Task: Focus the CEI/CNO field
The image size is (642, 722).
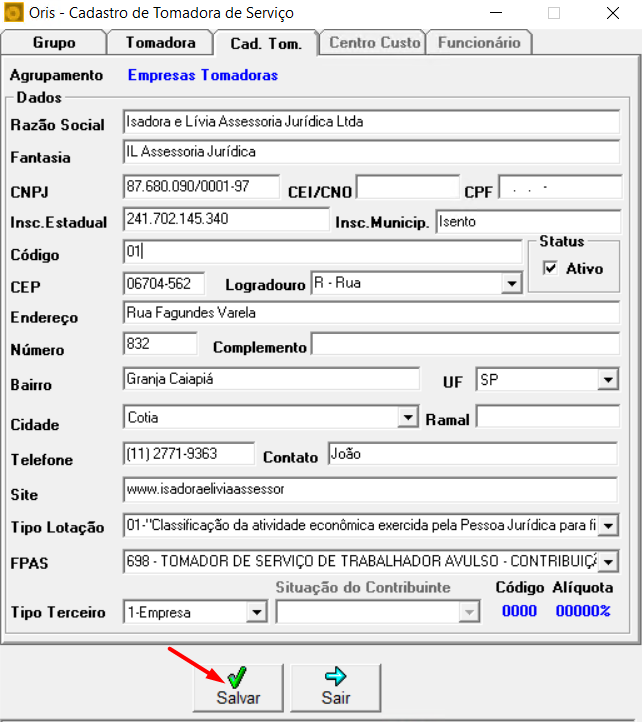Action: pos(408,187)
